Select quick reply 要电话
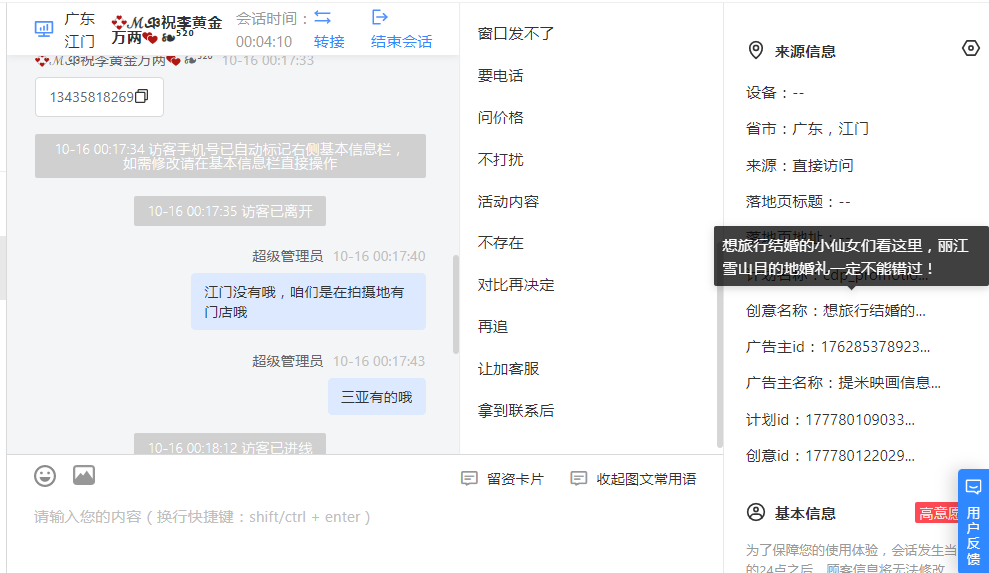 501,76
